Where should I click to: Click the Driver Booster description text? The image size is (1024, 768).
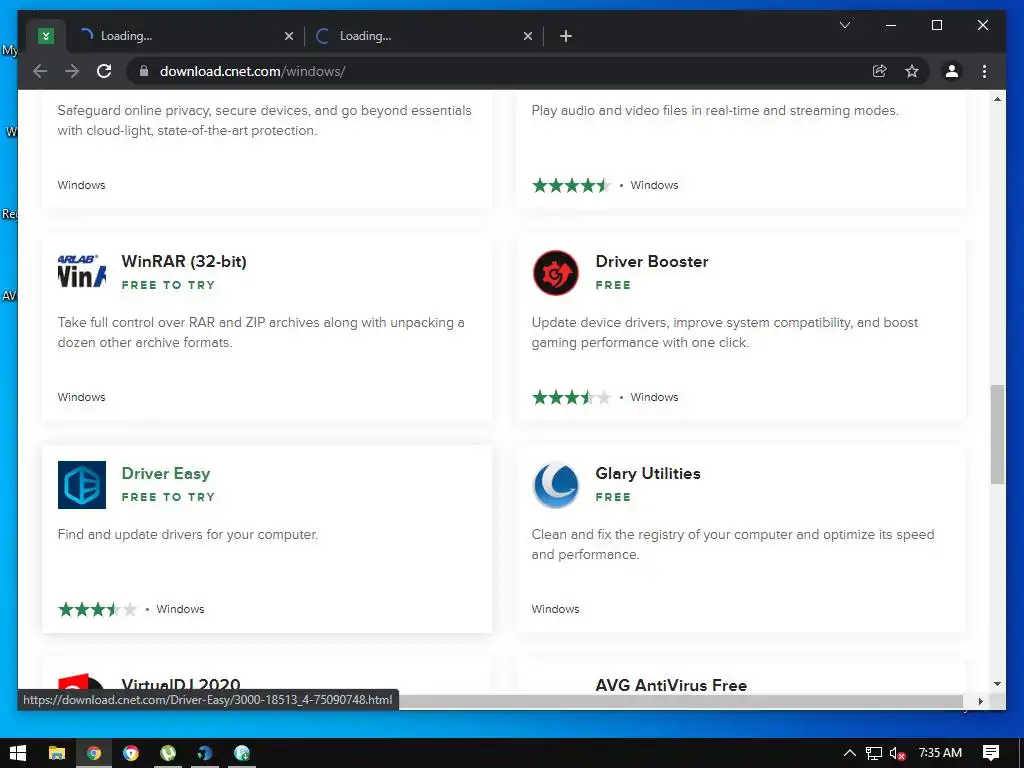click(725, 332)
